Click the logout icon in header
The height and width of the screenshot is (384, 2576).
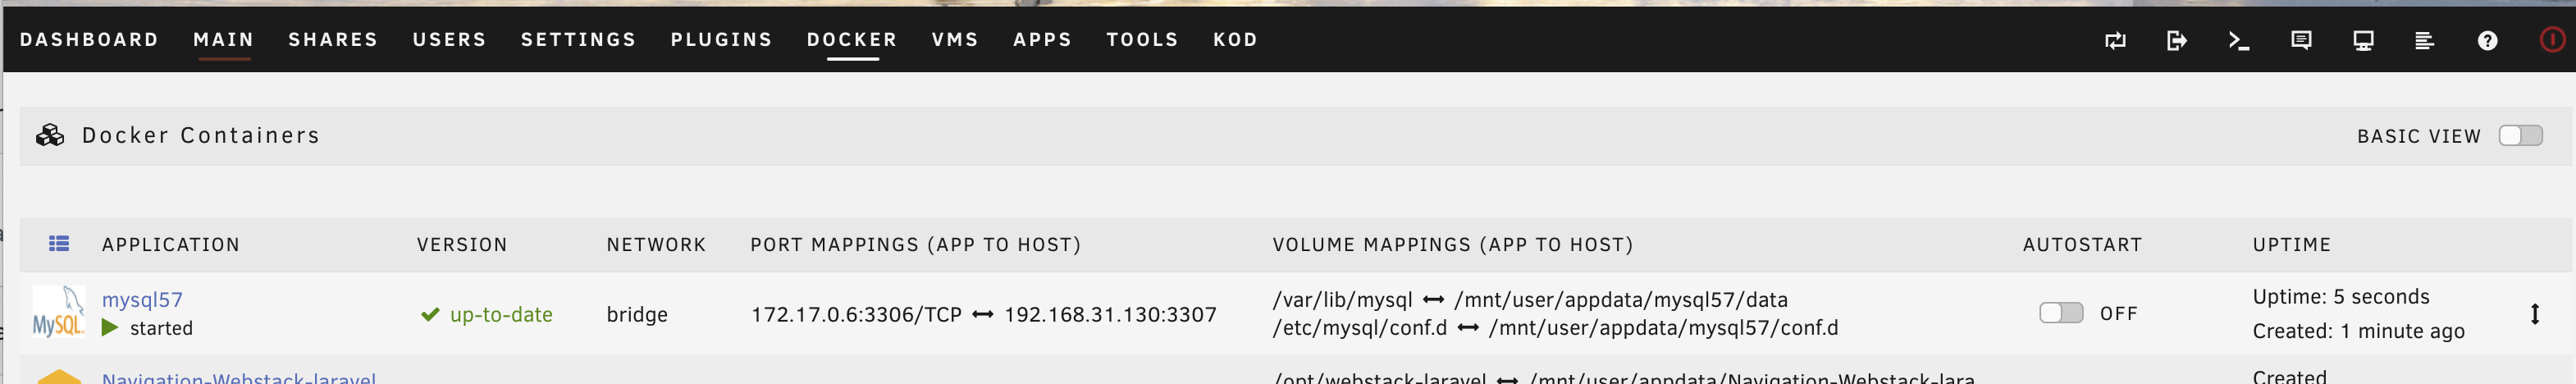point(2177,41)
